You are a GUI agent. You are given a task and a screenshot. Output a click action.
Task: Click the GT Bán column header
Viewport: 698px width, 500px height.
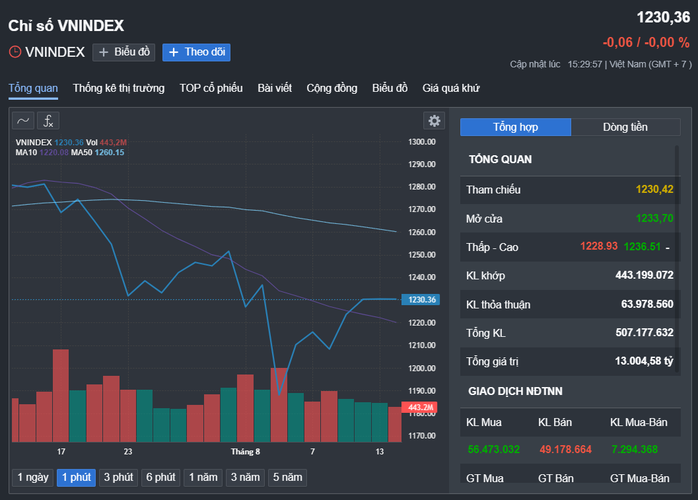556,478
